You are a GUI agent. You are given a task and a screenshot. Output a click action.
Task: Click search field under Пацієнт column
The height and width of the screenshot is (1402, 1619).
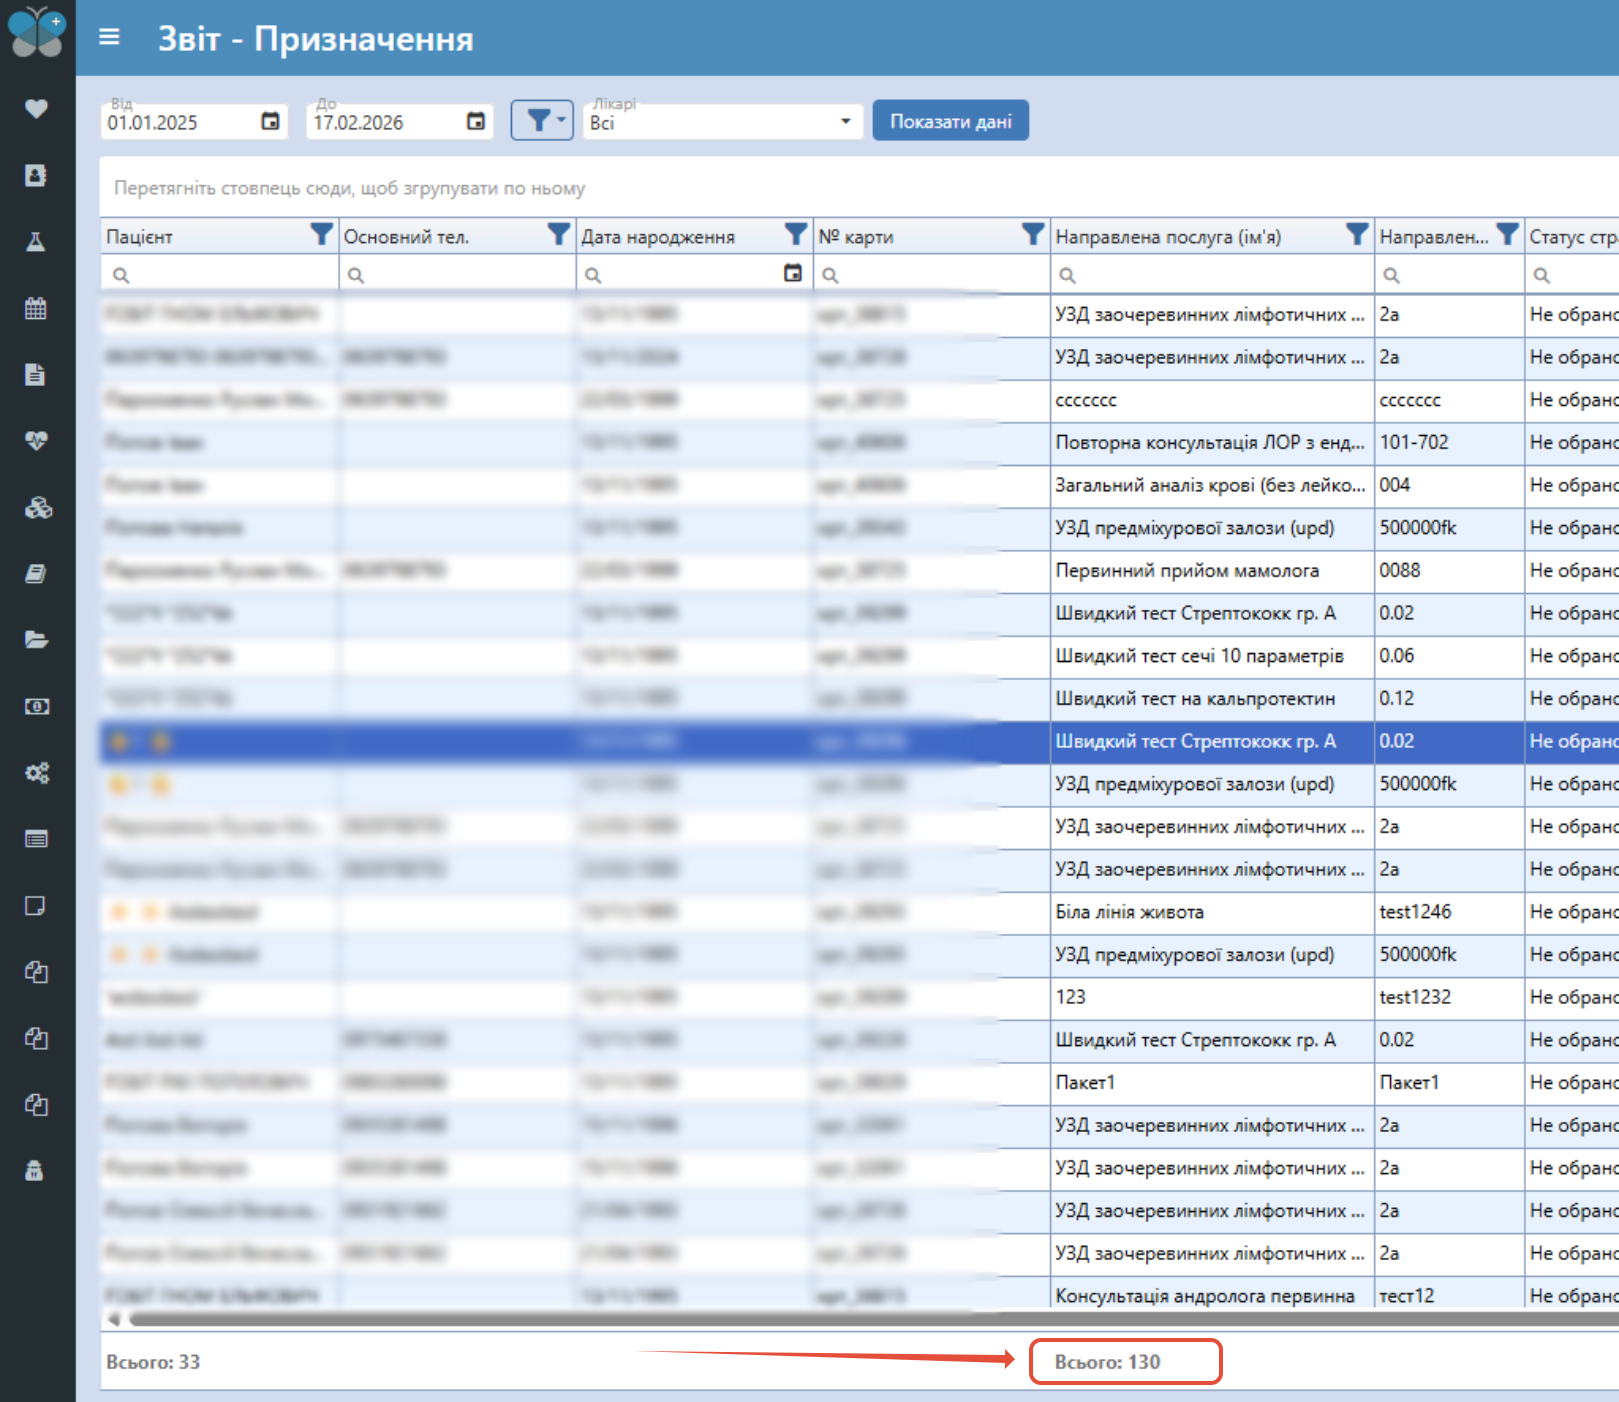pos(219,274)
